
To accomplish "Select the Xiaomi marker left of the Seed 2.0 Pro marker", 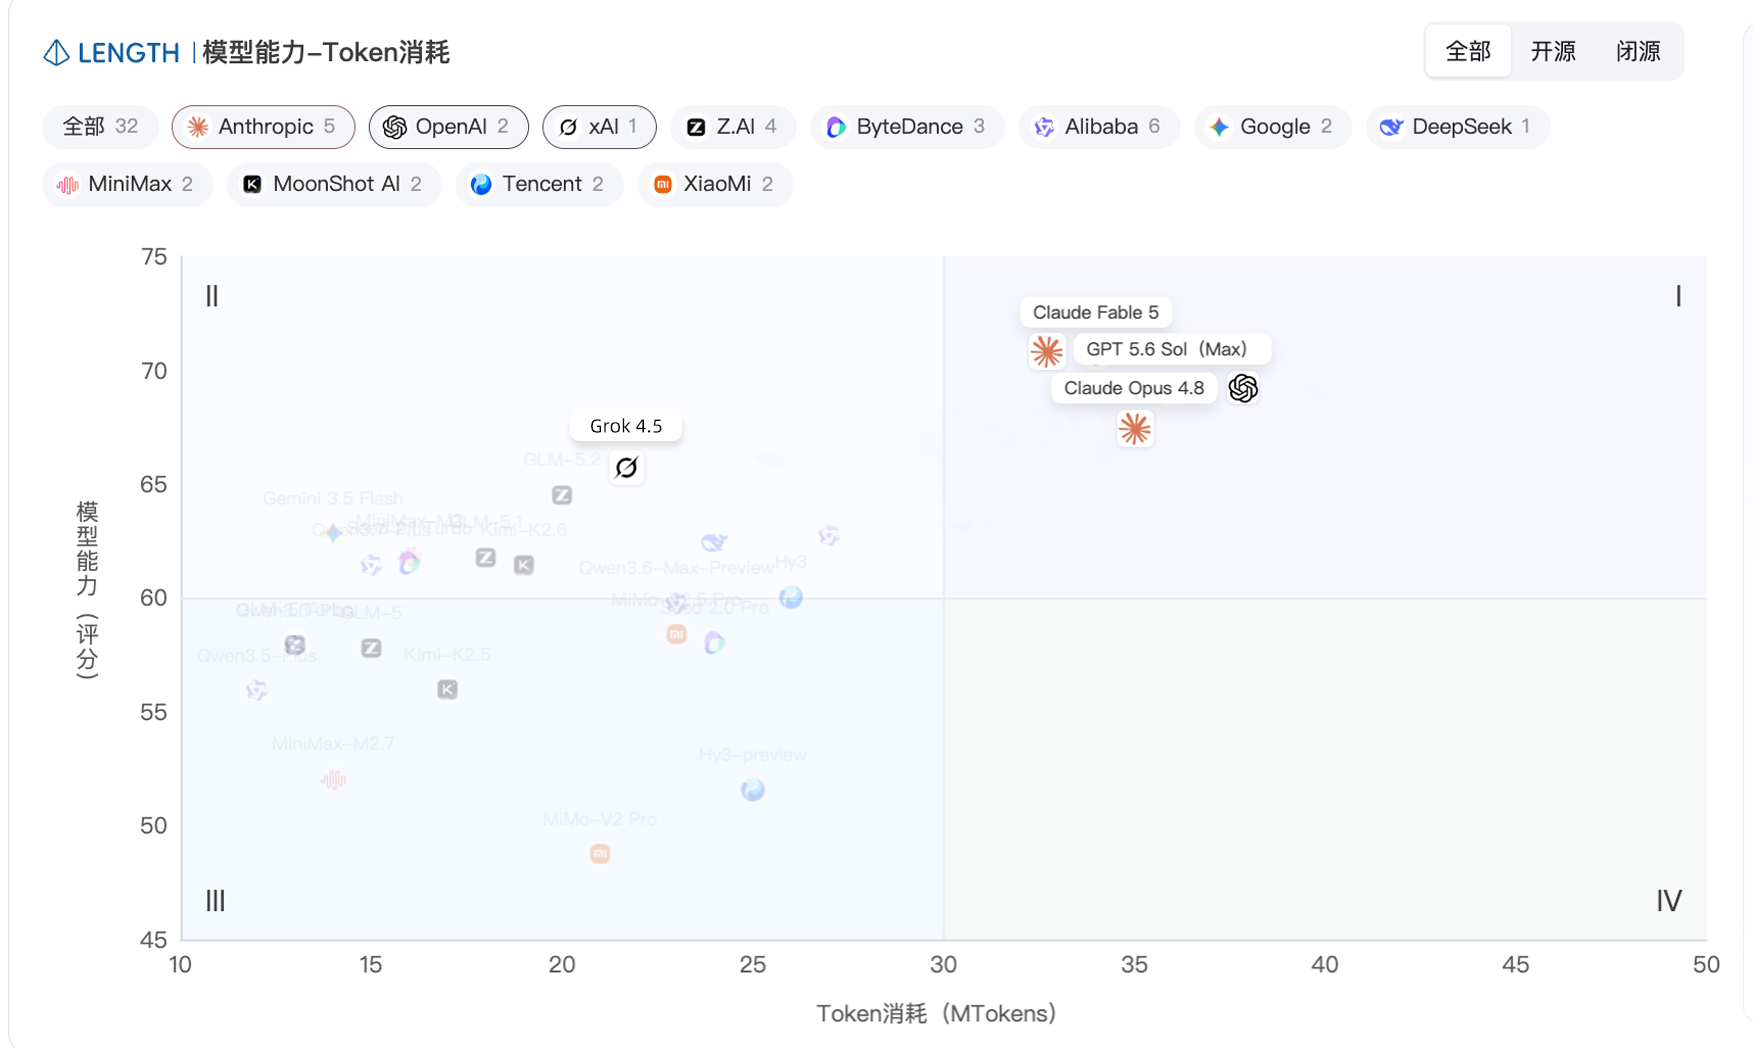I will pos(677,634).
